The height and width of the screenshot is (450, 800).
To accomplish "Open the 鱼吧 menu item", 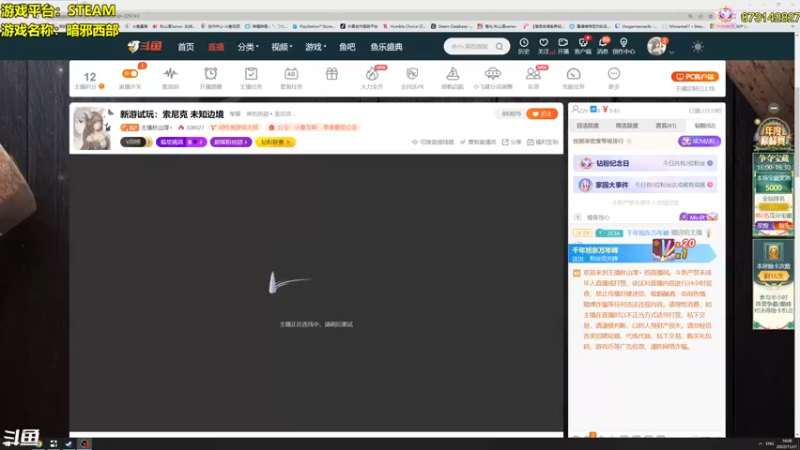I will tap(347, 47).
